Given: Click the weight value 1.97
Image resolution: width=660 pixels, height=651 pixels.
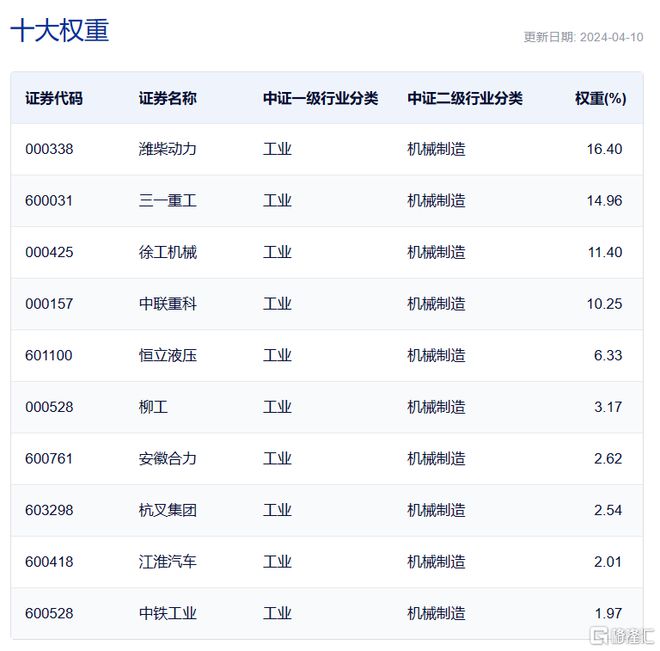Looking at the screenshot, I should [x=608, y=614].
